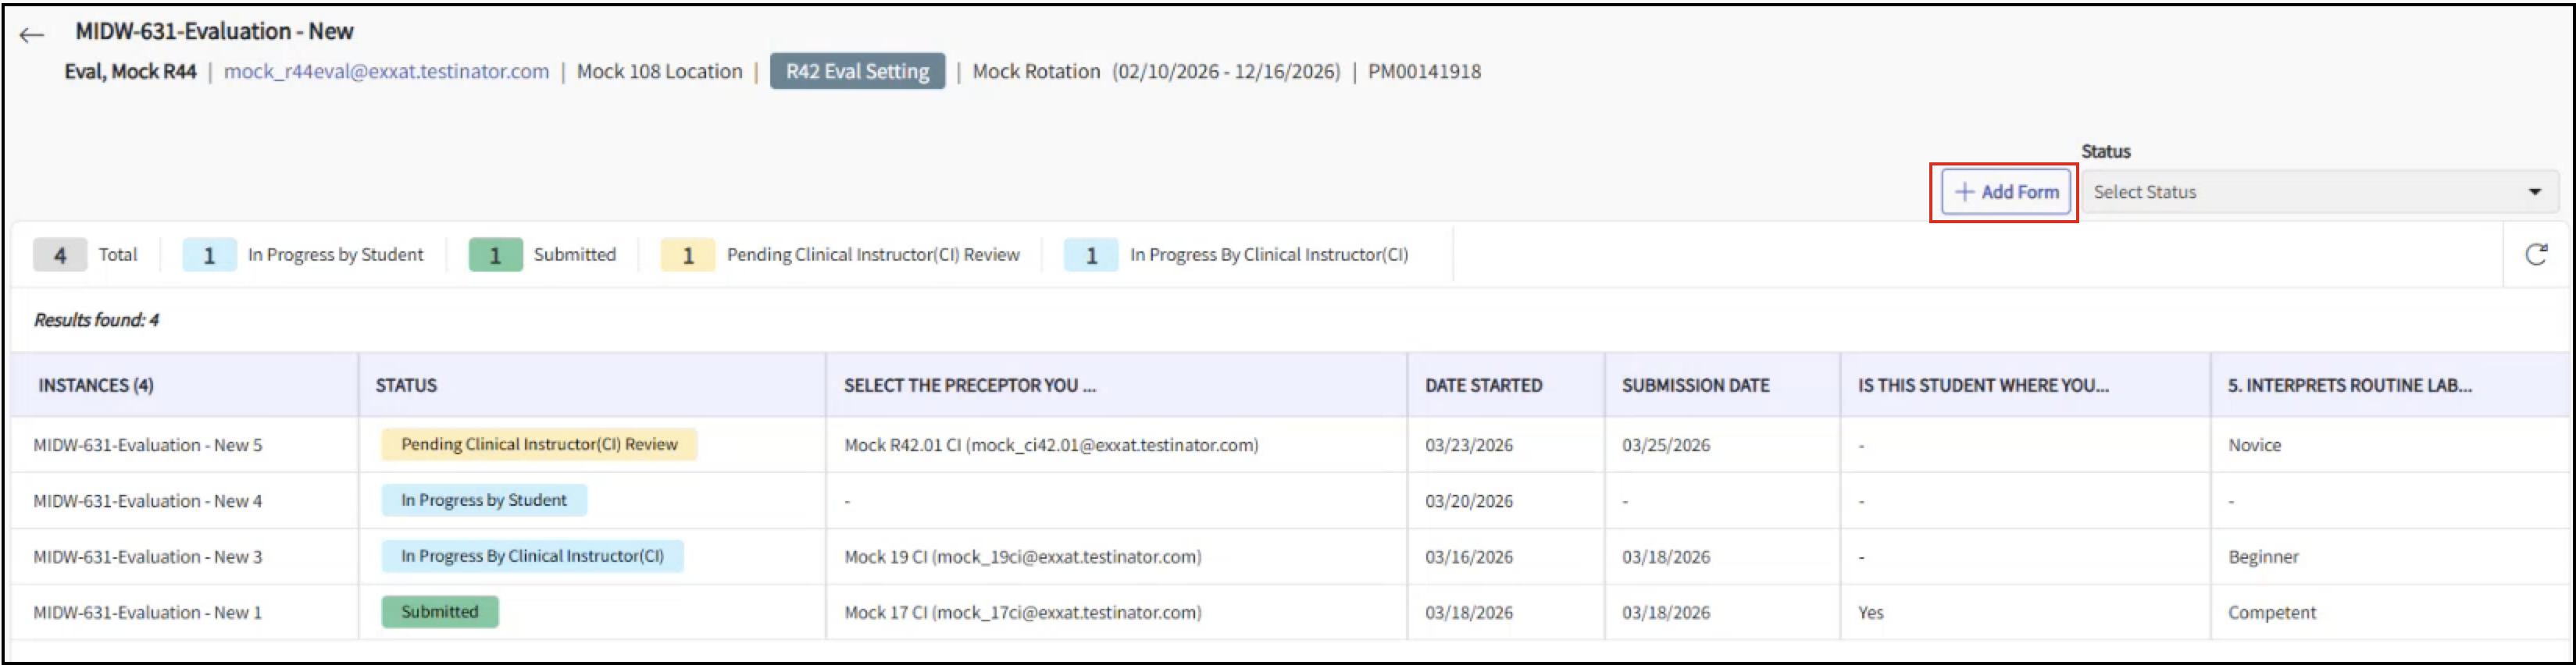Click the Instances (4) column header
The height and width of the screenshot is (665, 2576).
(96, 386)
